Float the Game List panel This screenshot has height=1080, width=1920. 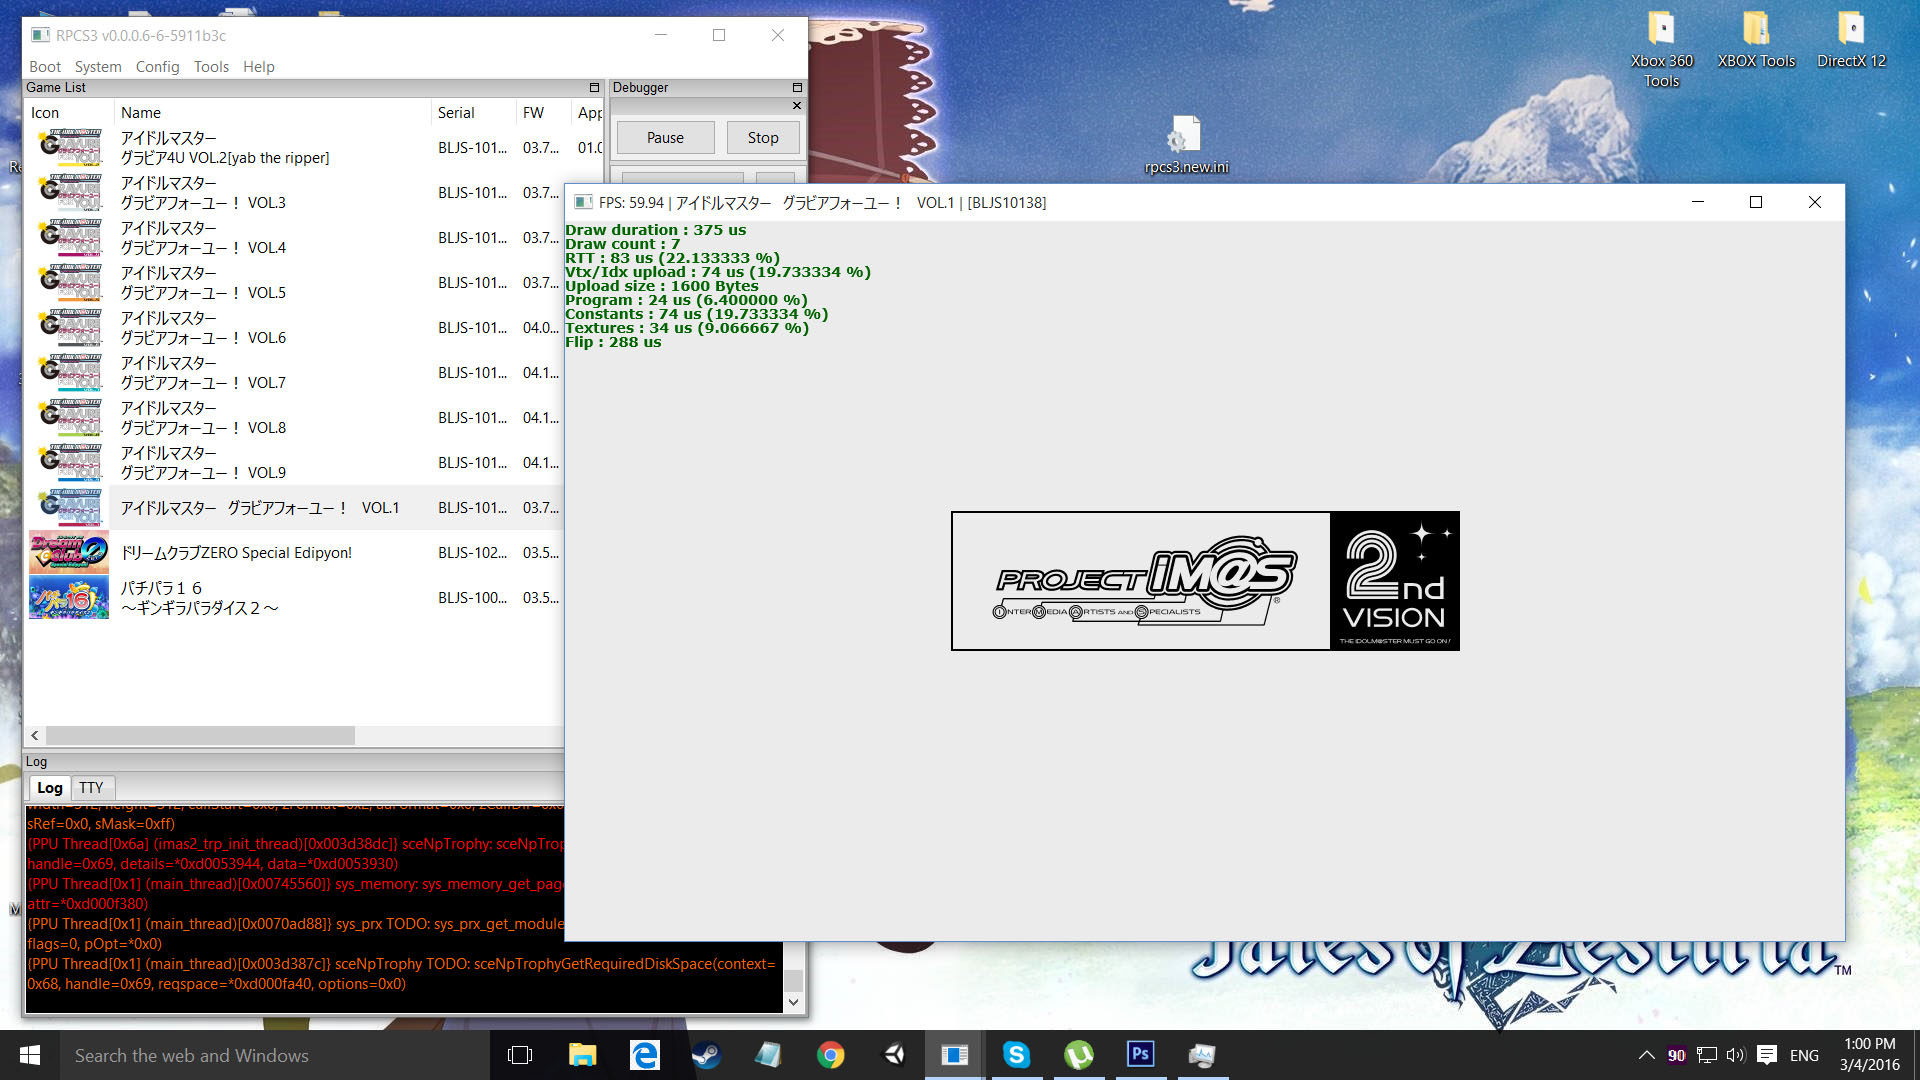pyautogui.click(x=594, y=88)
